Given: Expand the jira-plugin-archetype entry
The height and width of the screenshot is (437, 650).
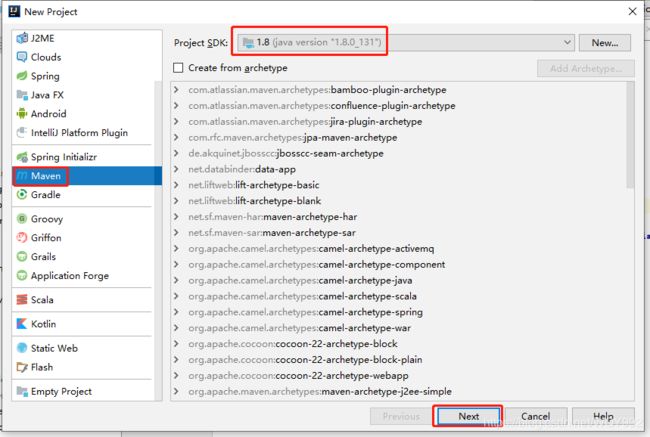Looking at the screenshot, I should click(176, 121).
